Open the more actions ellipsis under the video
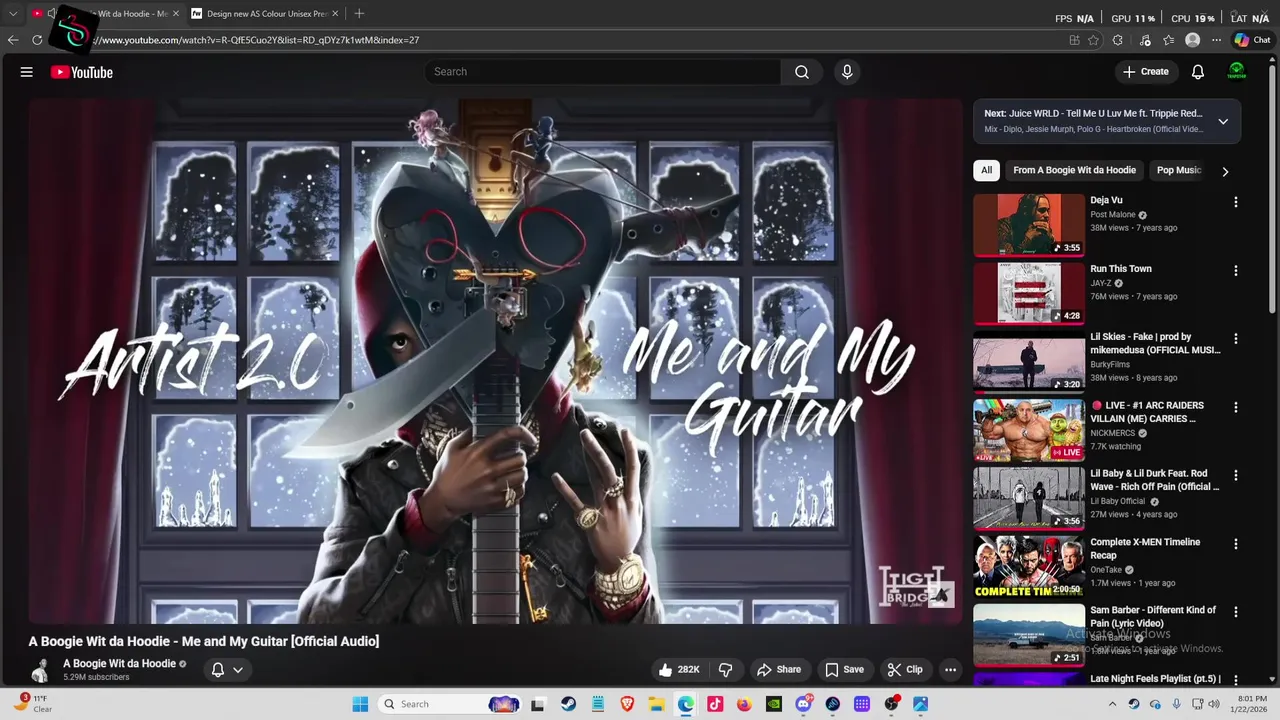 click(951, 669)
